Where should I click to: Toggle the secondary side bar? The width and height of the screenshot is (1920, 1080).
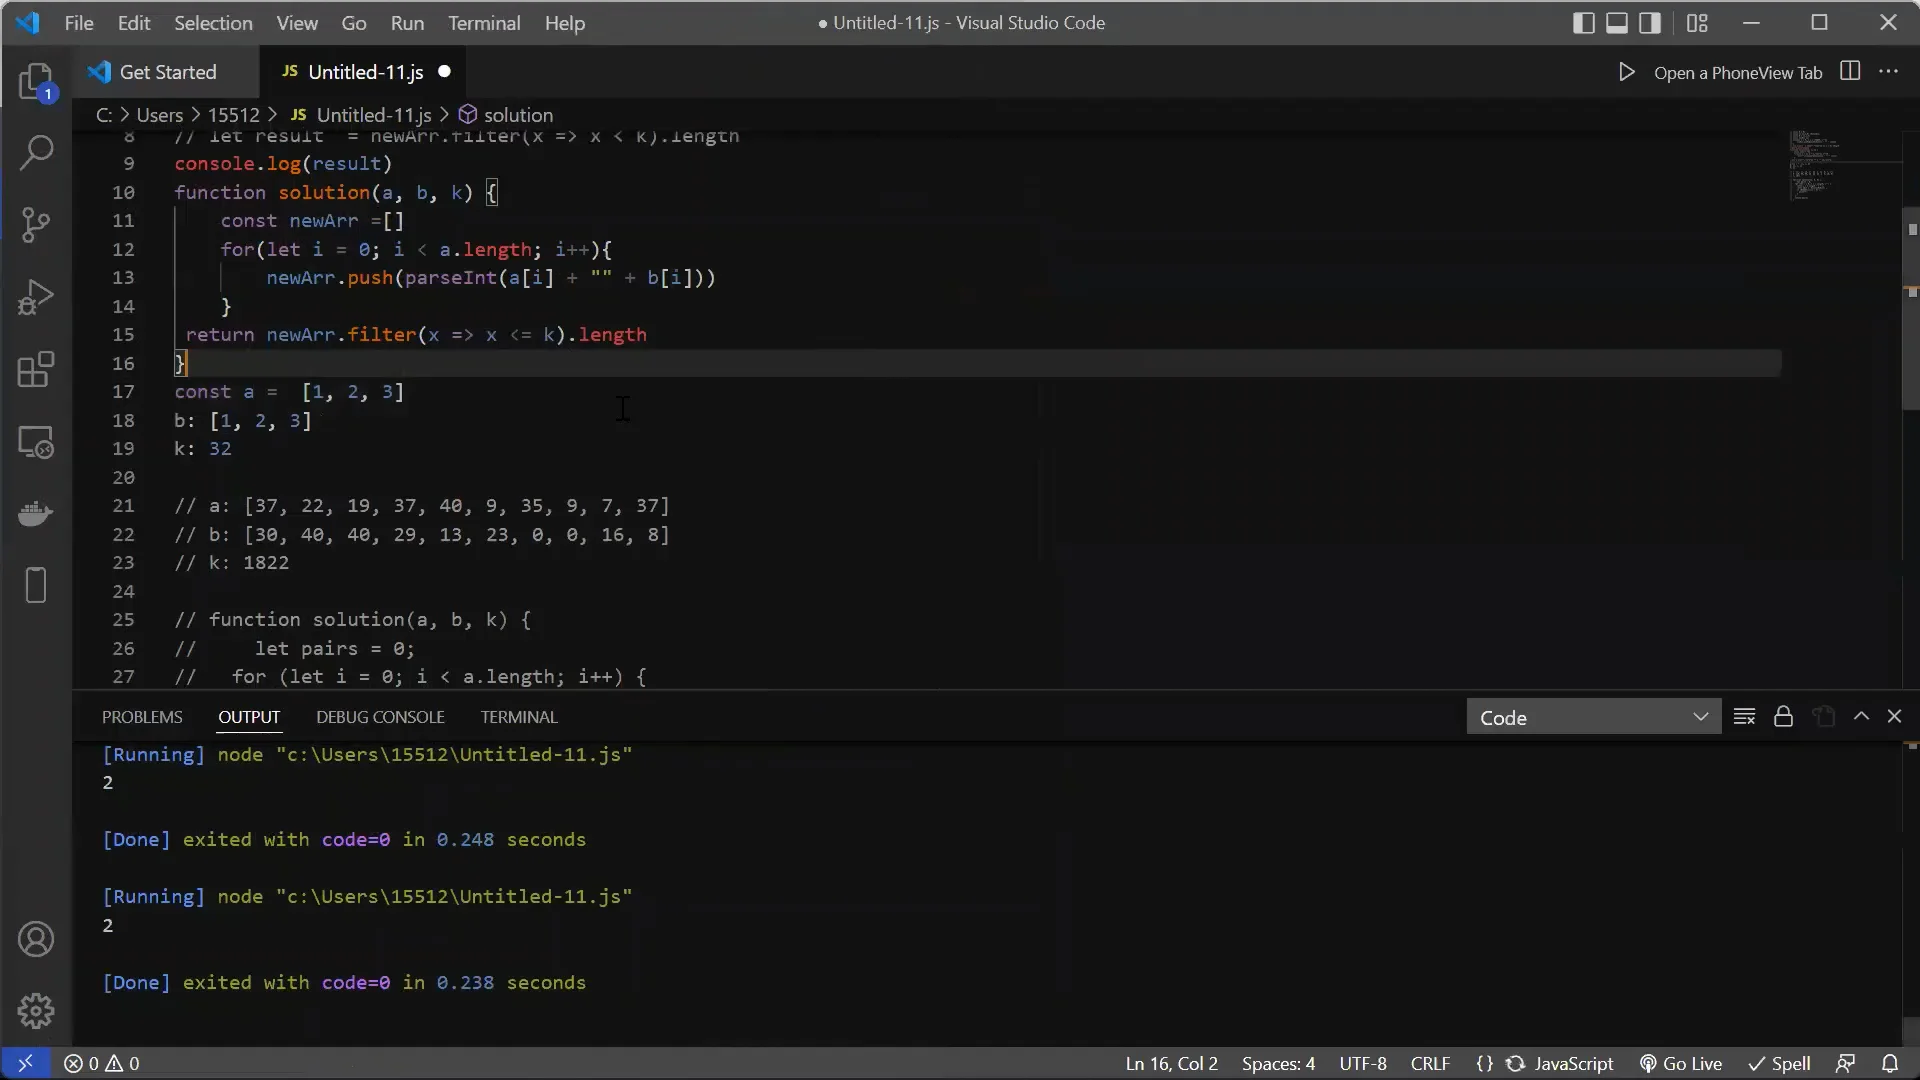click(x=1650, y=22)
